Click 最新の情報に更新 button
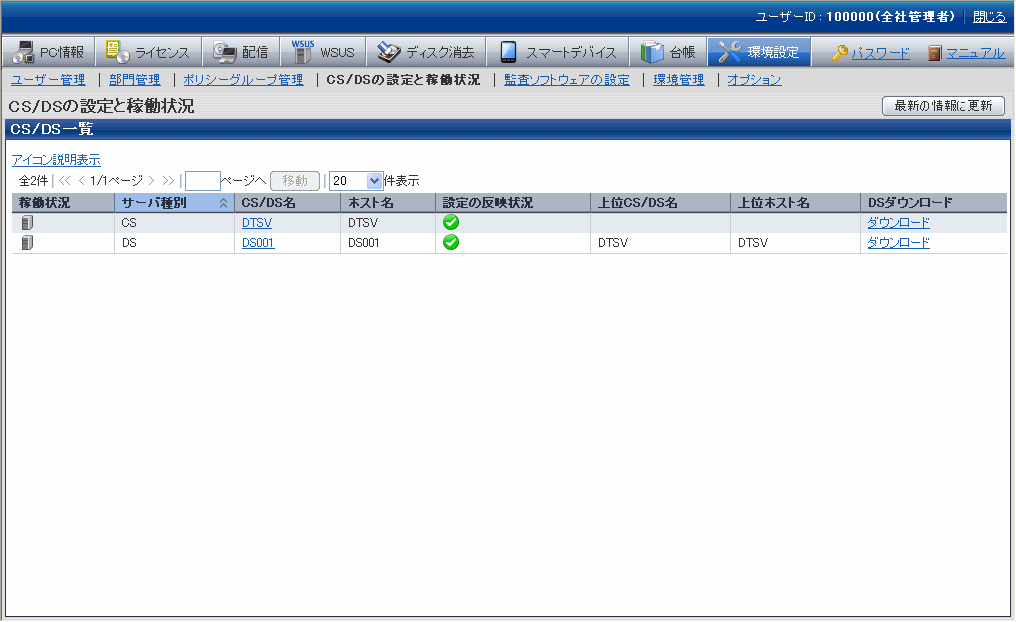1016x622 pixels. (x=943, y=106)
